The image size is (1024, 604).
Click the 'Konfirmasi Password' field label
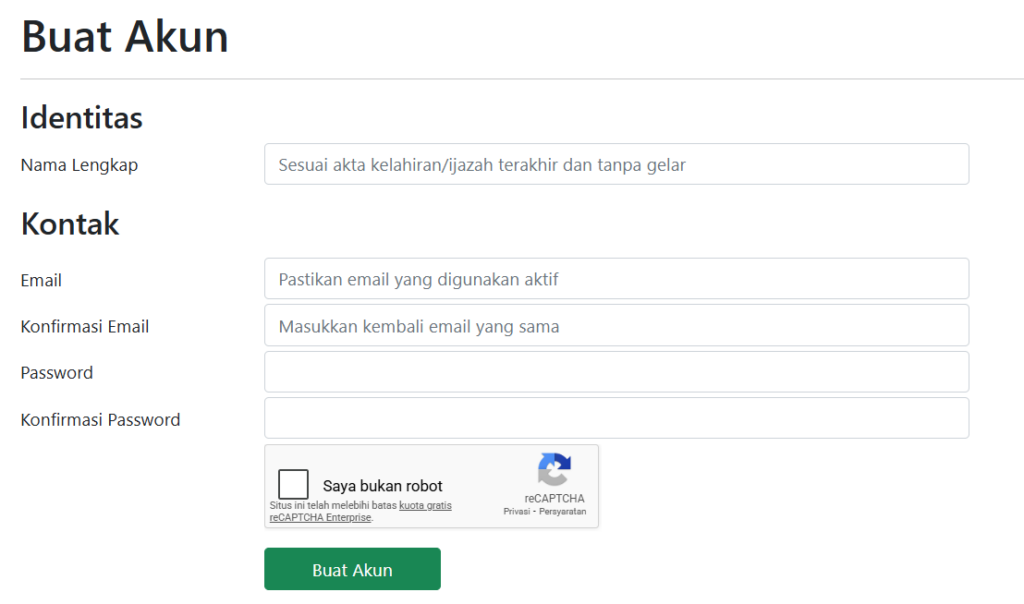coord(100,419)
